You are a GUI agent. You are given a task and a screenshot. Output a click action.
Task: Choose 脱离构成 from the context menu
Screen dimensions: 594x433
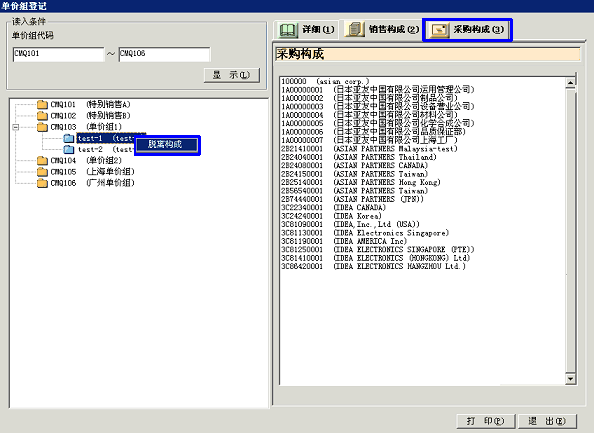tap(167, 145)
